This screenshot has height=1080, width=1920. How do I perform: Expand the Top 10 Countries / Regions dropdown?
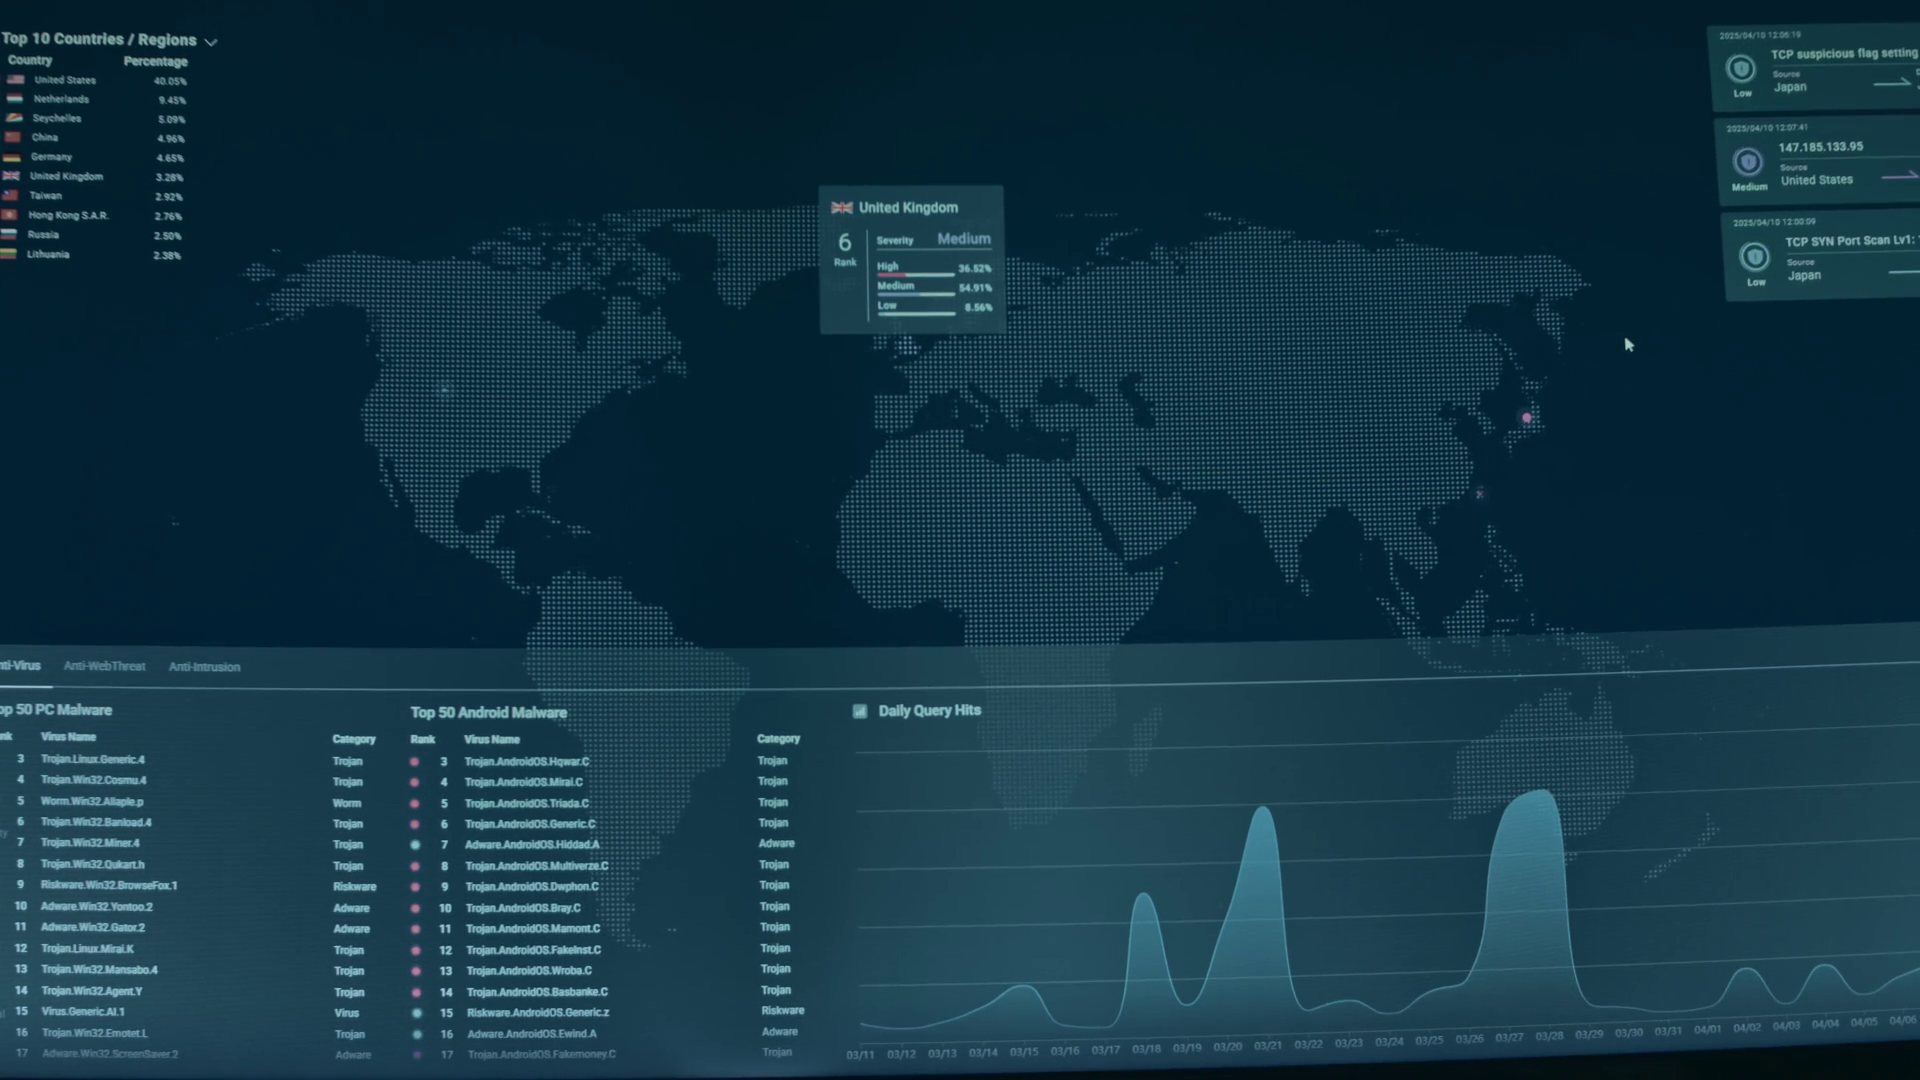(211, 42)
